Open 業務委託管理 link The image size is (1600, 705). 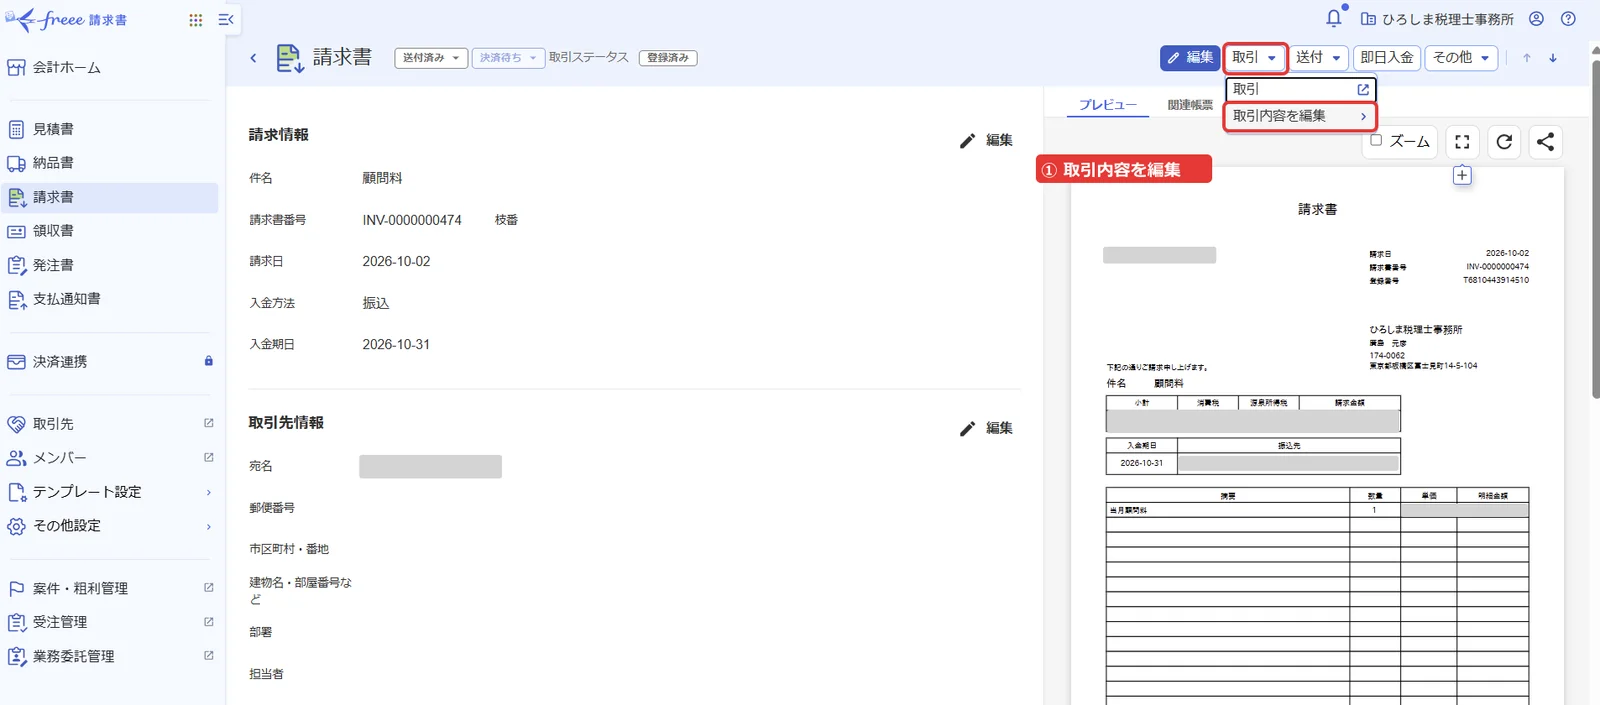point(110,656)
